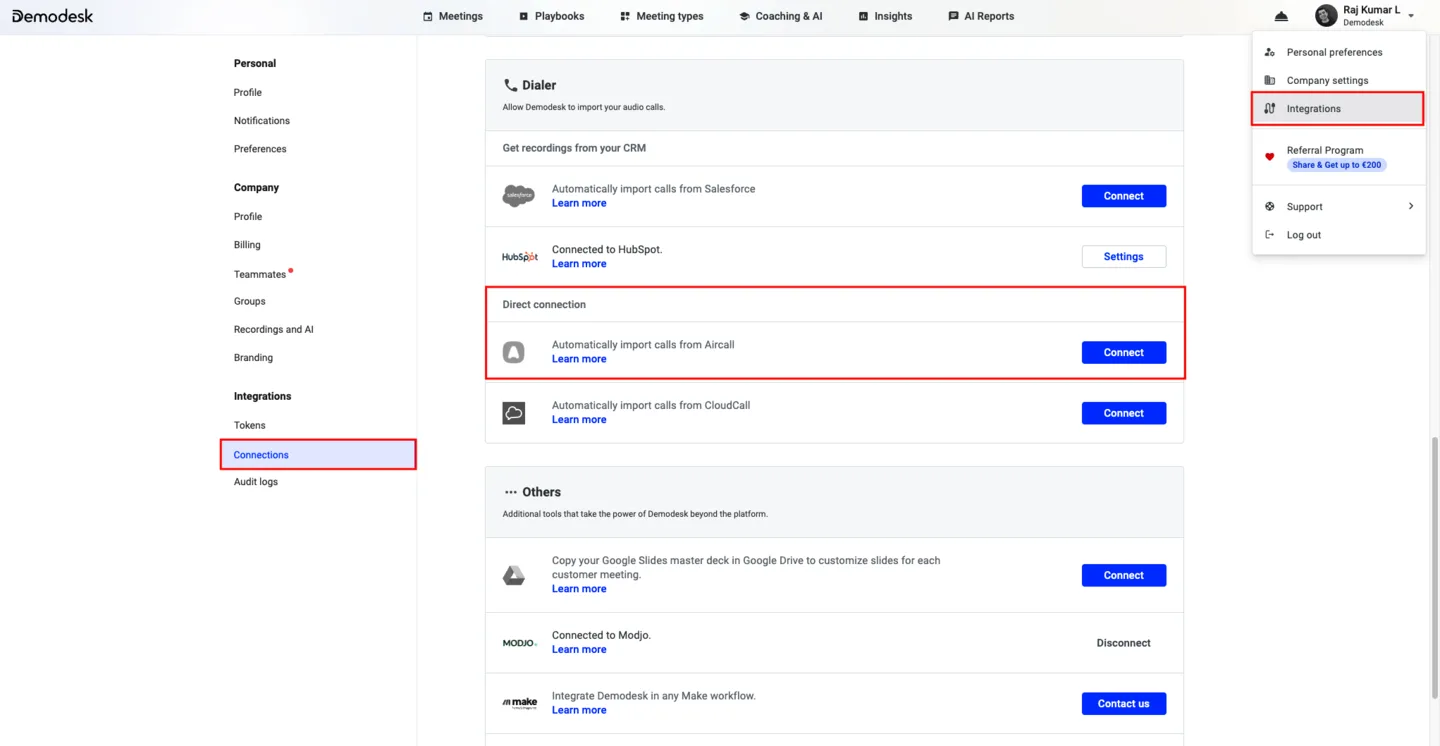Click Contact us for Make

(x=1123, y=703)
